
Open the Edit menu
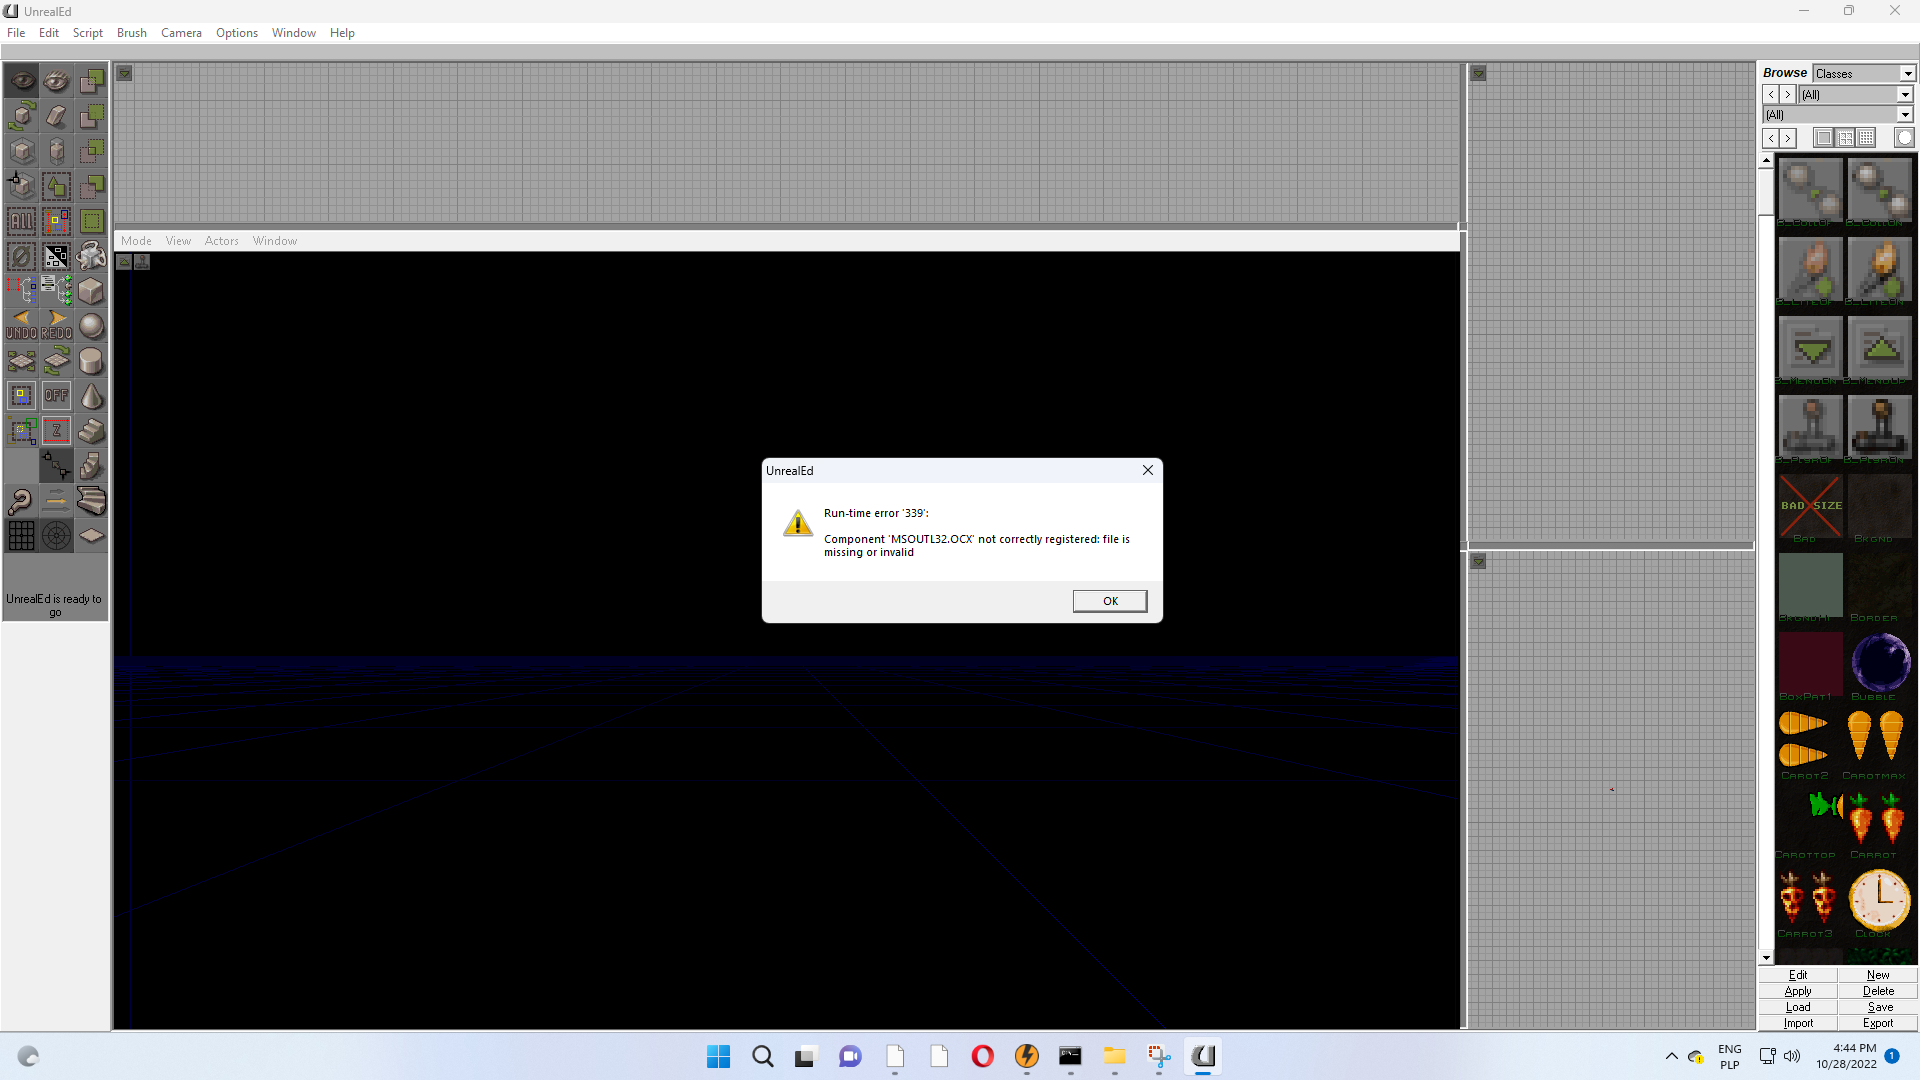click(x=49, y=33)
